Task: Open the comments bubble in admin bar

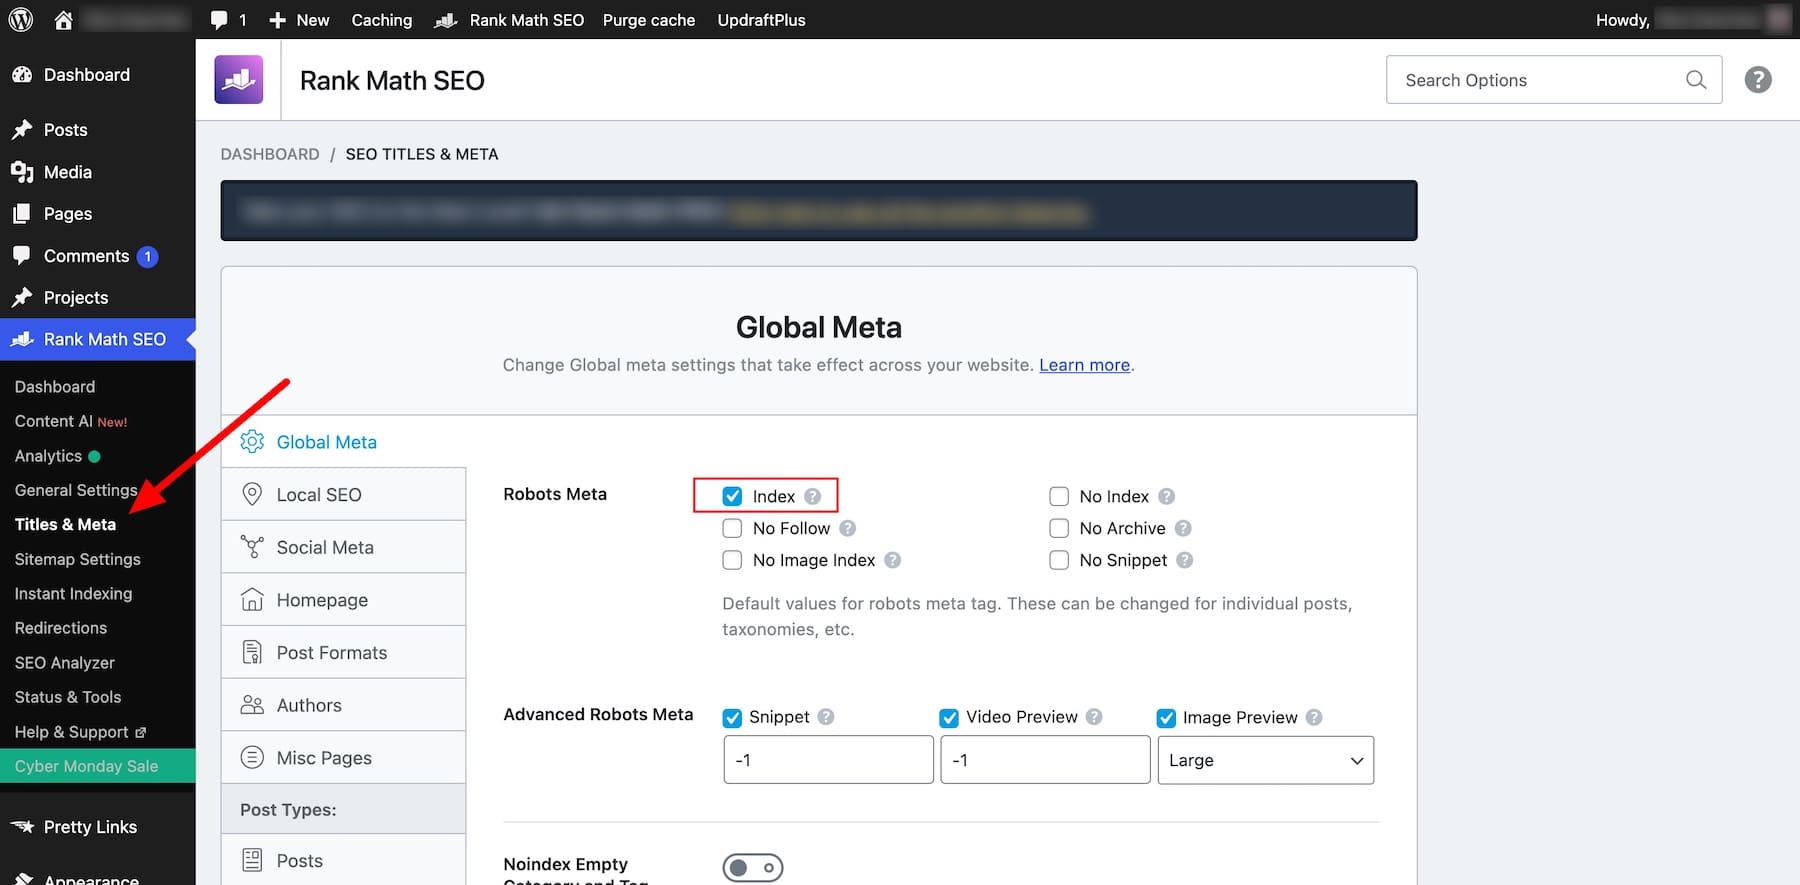Action: pos(228,20)
